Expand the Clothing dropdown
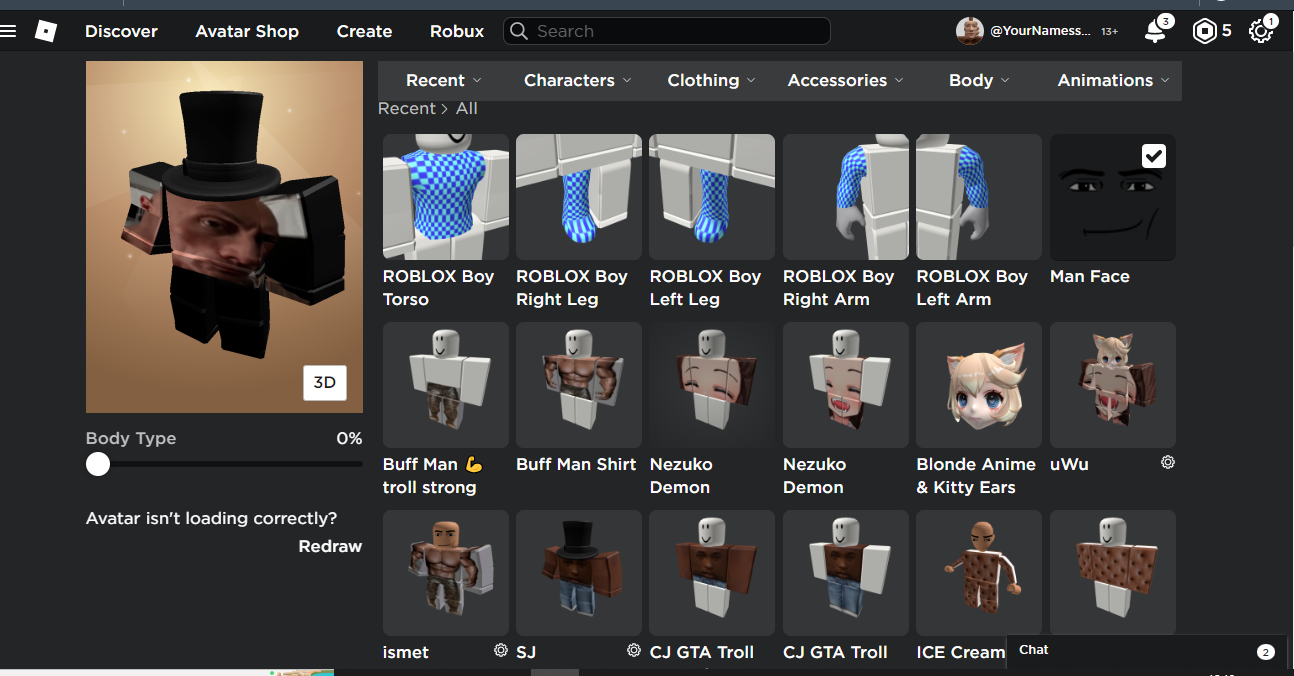This screenshot has width=1294, height=676. (711, 80)
